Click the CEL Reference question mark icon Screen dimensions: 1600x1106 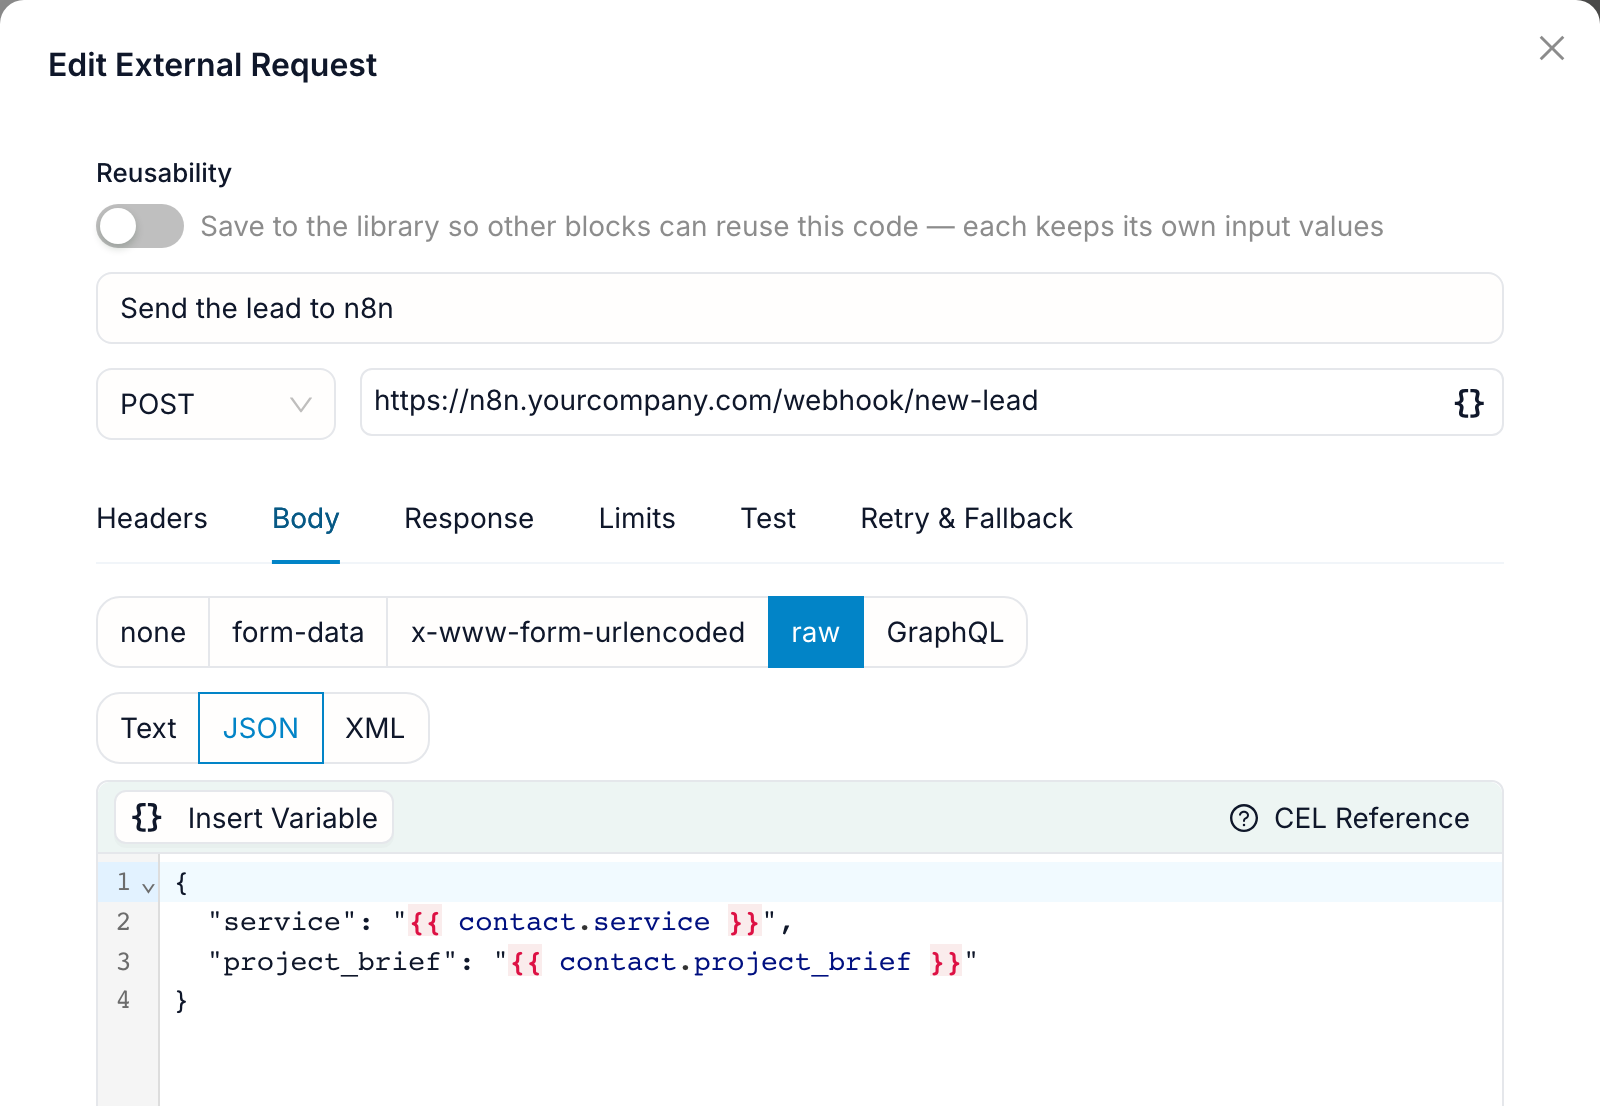click(x=1244, y=818)
